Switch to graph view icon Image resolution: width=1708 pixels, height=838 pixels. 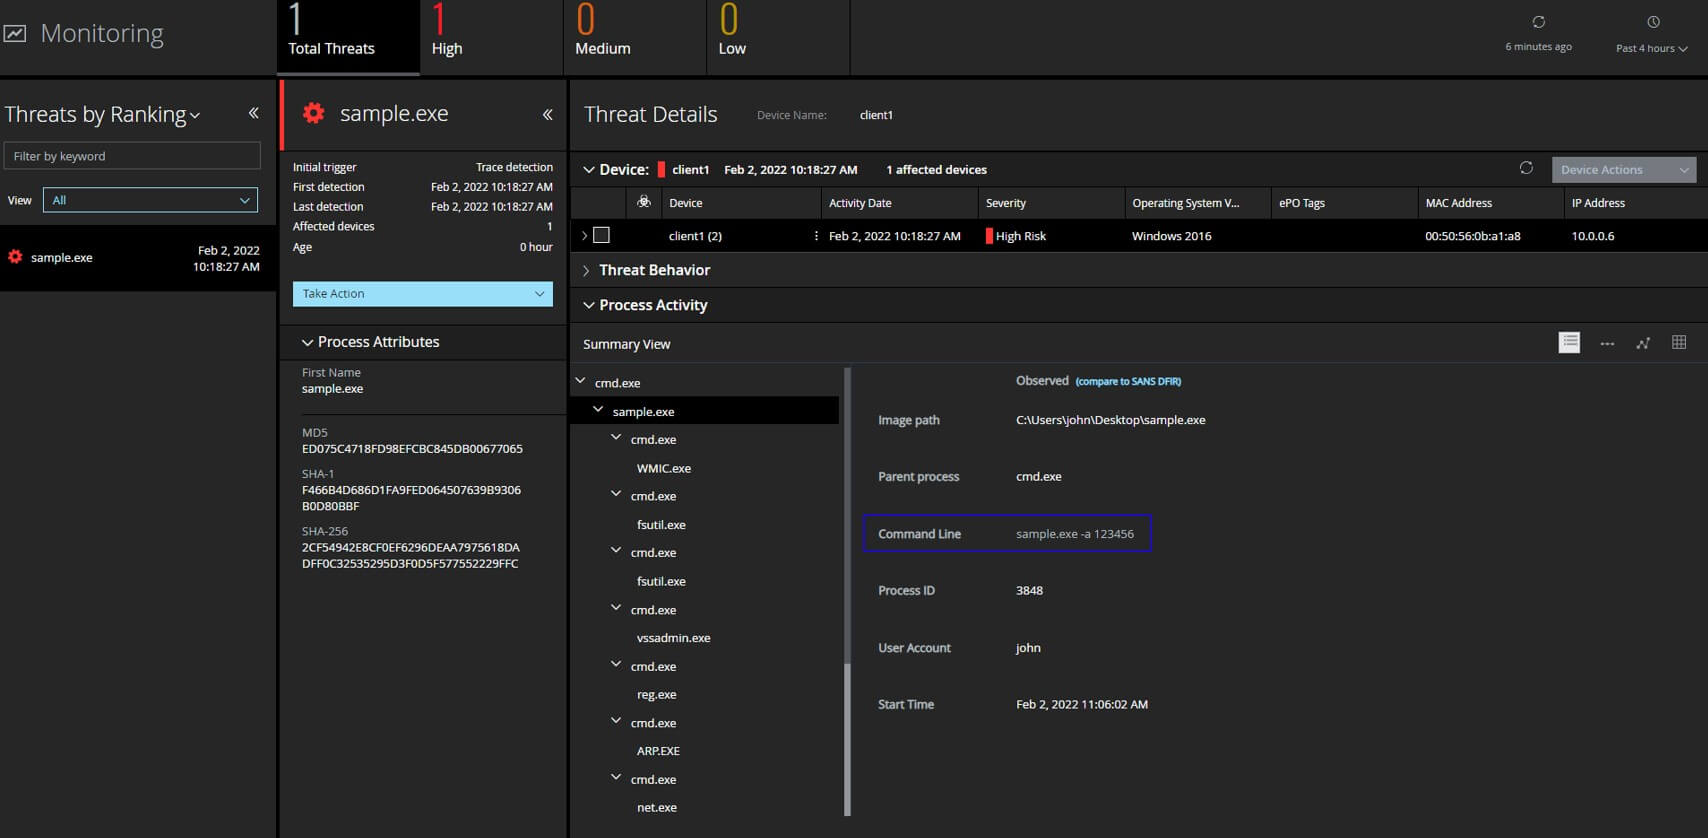(x=1643, y=343)
